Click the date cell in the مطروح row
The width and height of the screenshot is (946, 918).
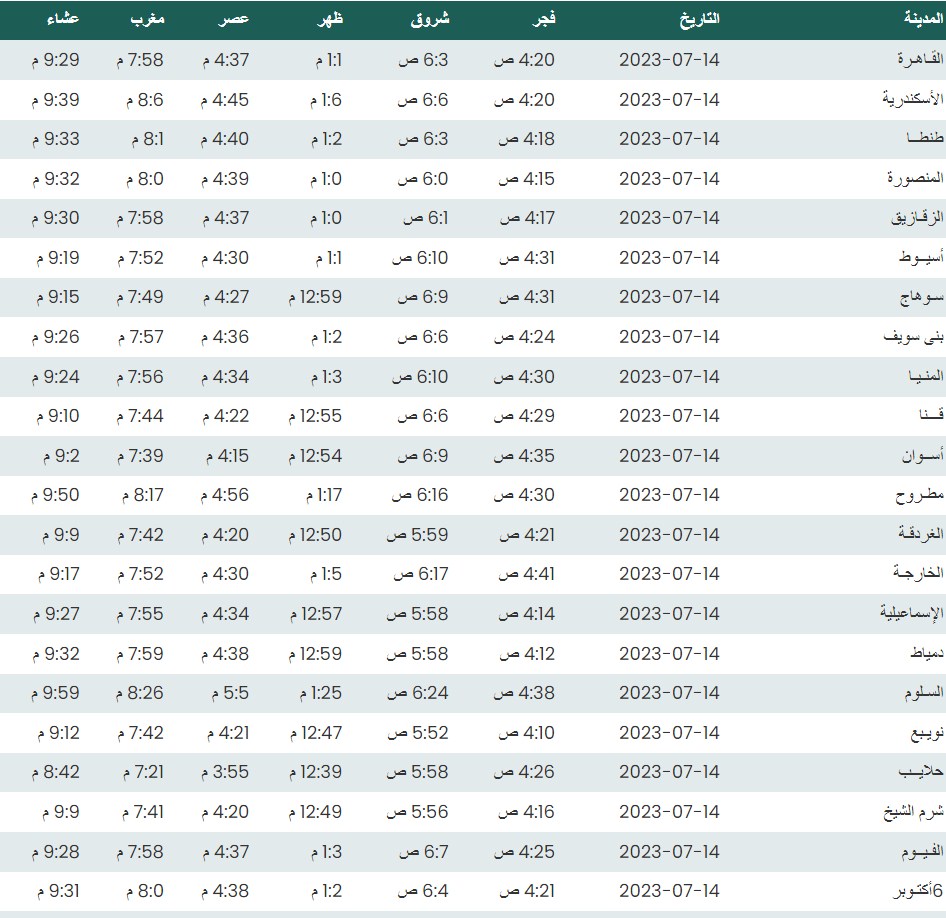point(669,495)
